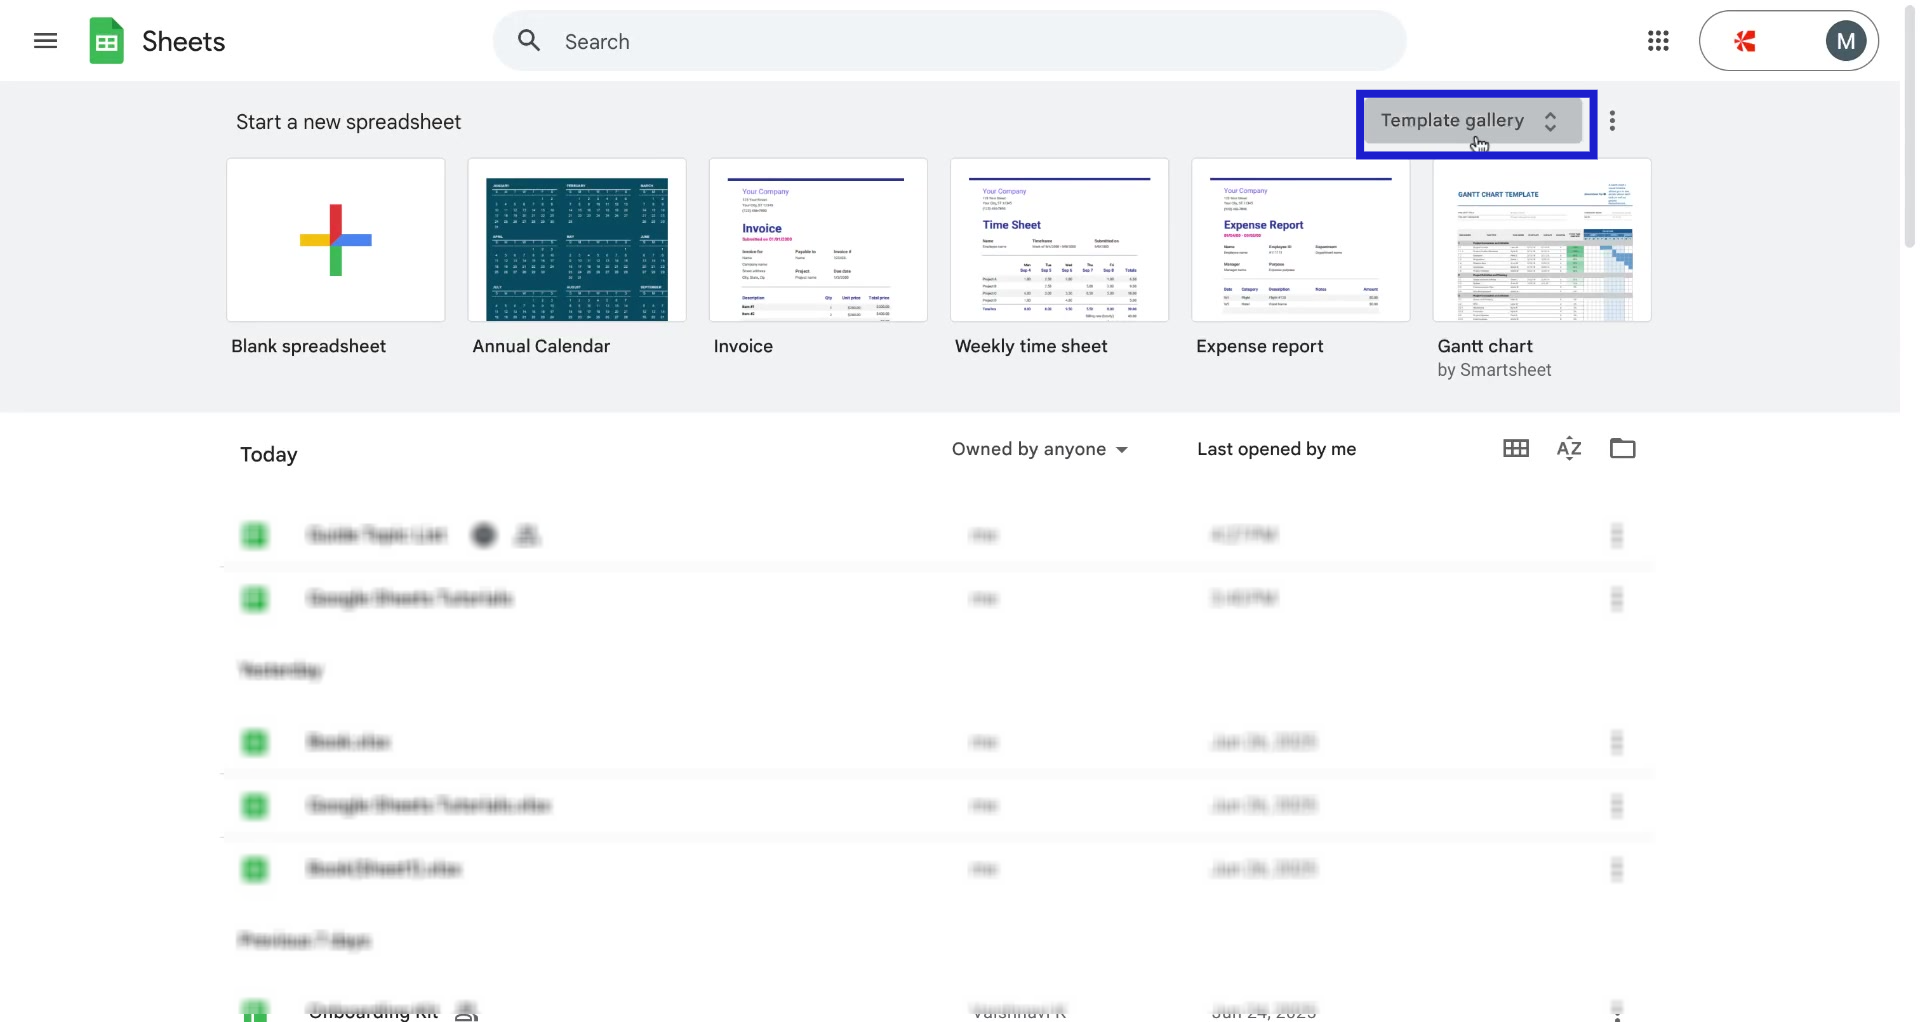Open more options on the Onboarding Kit row

1617,1009
